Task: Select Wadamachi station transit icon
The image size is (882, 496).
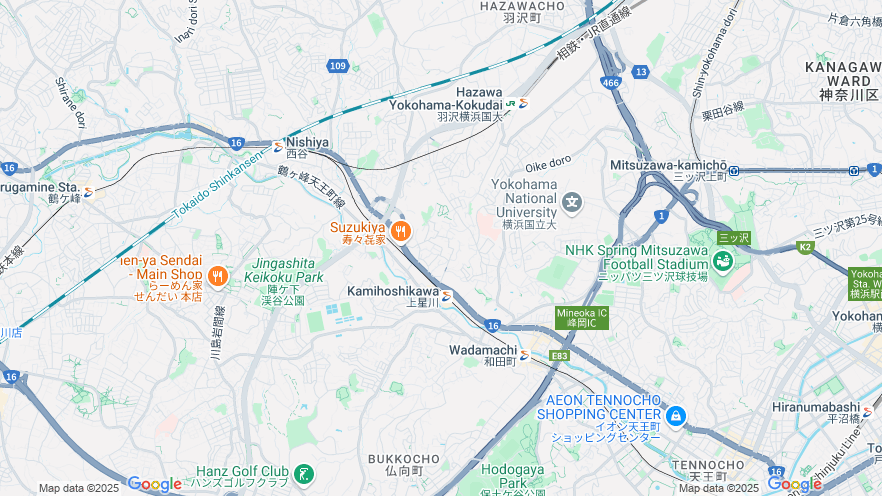Action: pyautogui.click(x=525, y=355)
